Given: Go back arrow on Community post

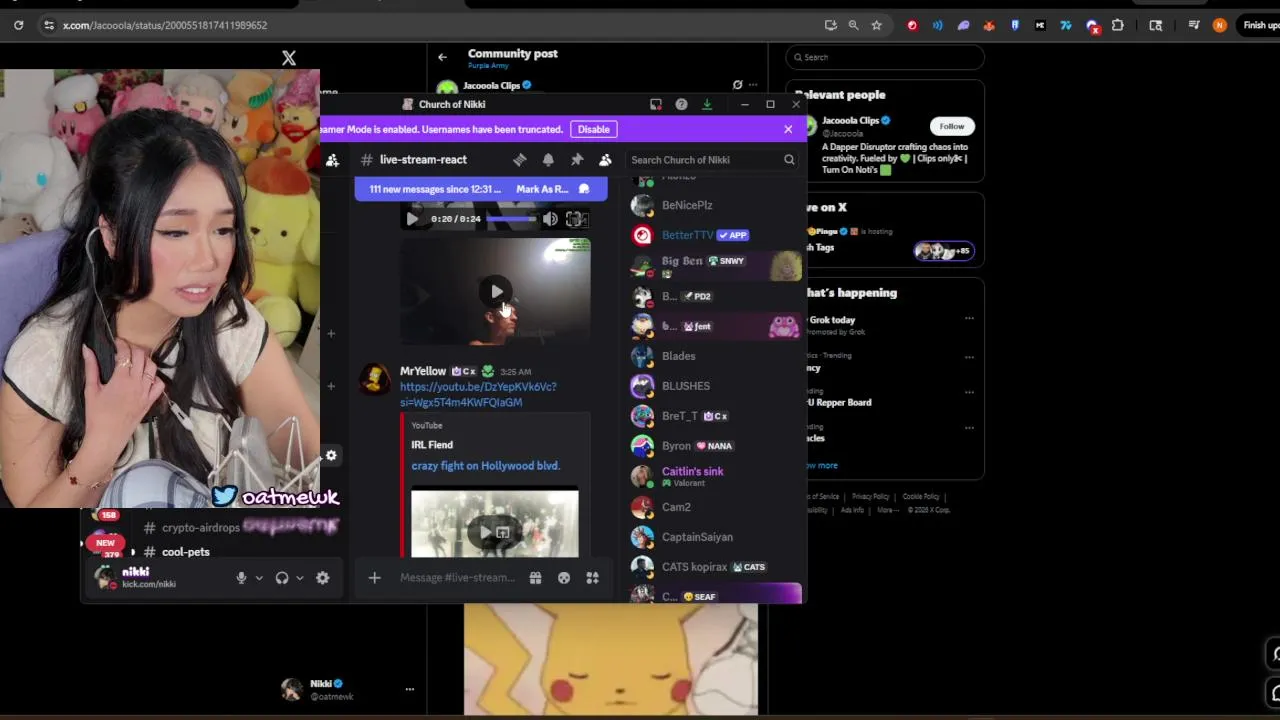Looking at the screenshot, I should [442, 57].
